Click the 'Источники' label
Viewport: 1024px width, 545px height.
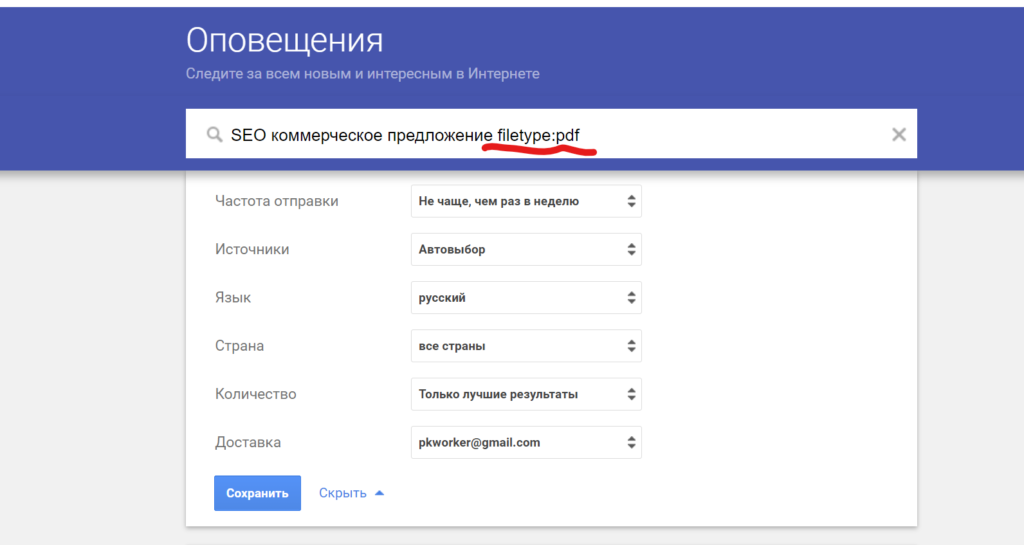click(252, 249)
